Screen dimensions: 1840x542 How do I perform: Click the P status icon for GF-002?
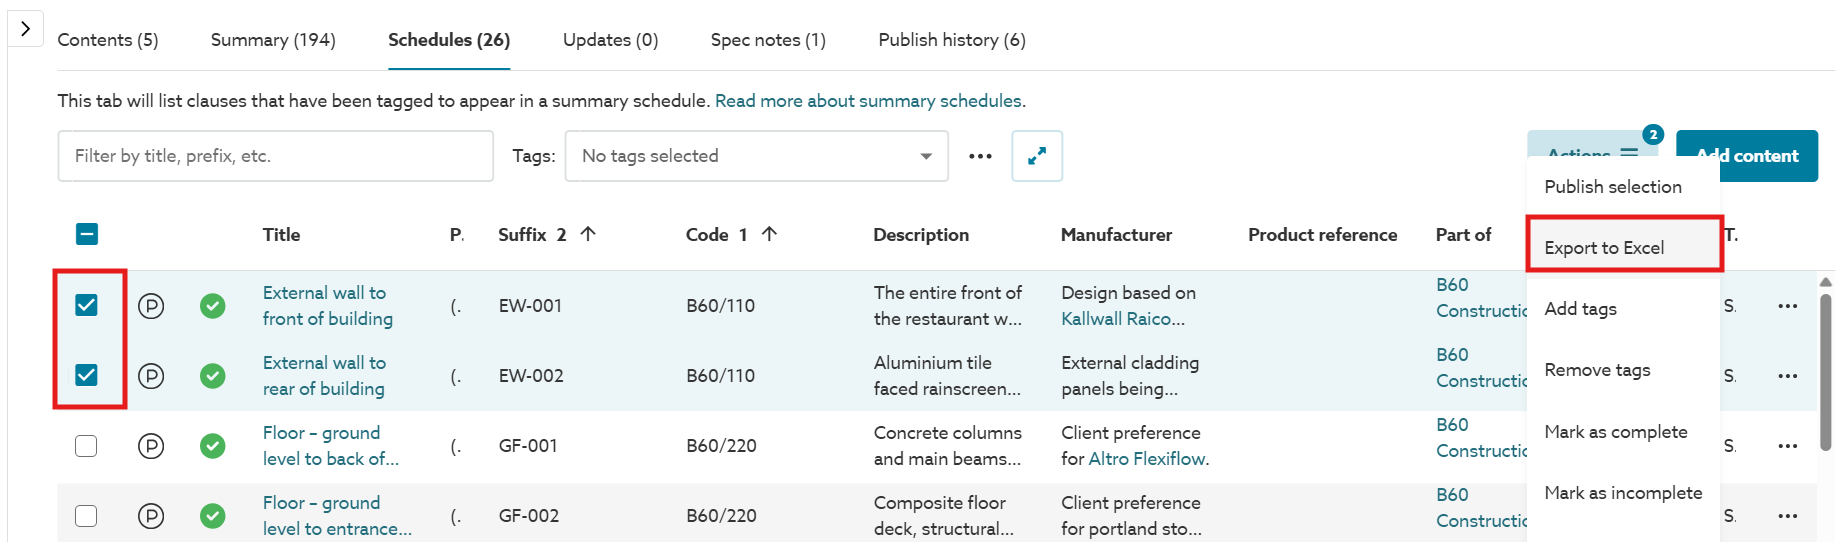[x=151, y=516]
